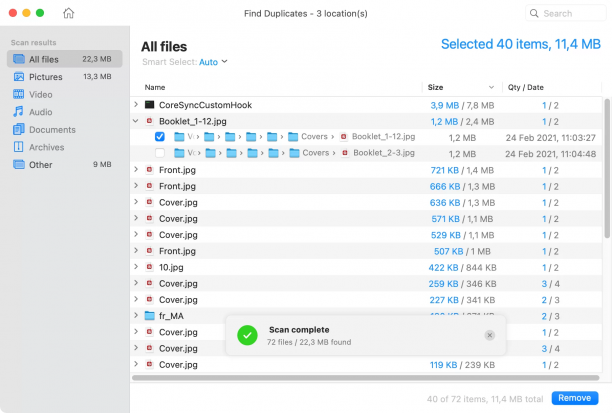Click '259 KB' Cover.jpg size value
The image size is (612, 413).
point(443,284)
